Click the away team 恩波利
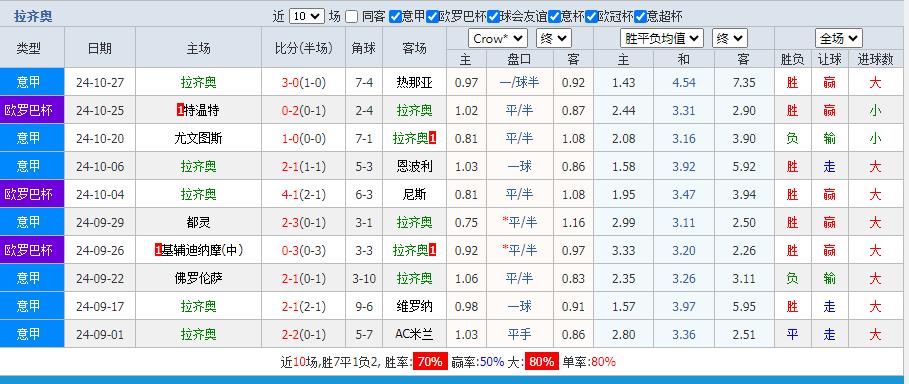The image size is (909, 384). [414, 166]
